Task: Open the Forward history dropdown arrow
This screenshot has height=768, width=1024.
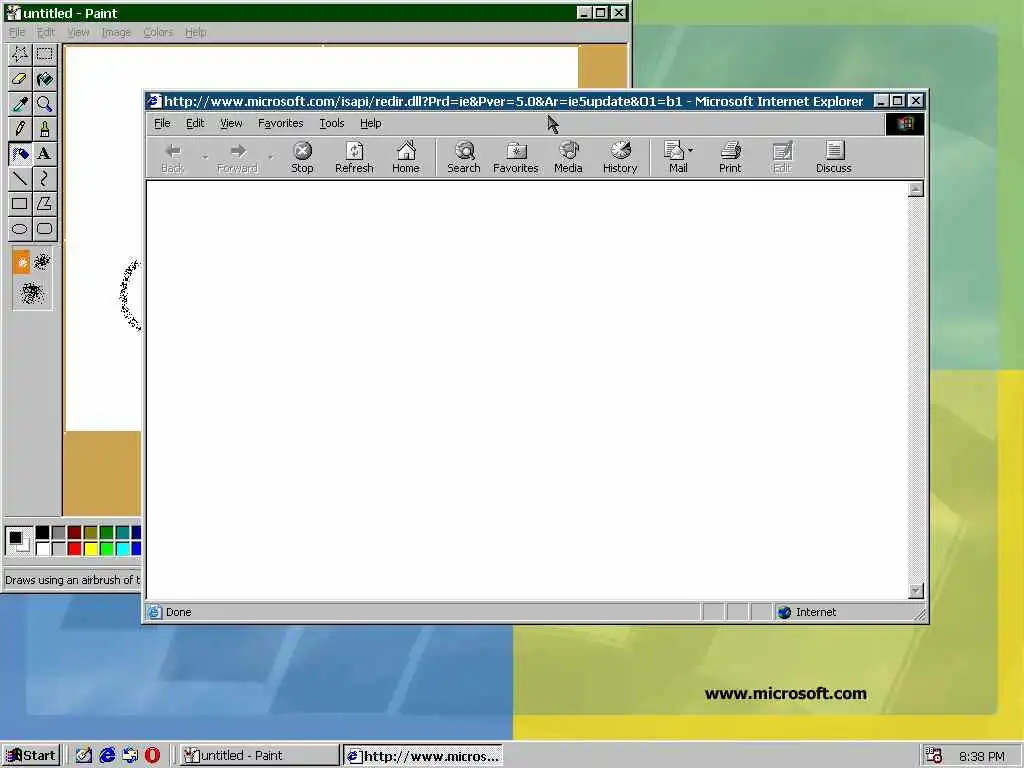Action: [270, 157]
